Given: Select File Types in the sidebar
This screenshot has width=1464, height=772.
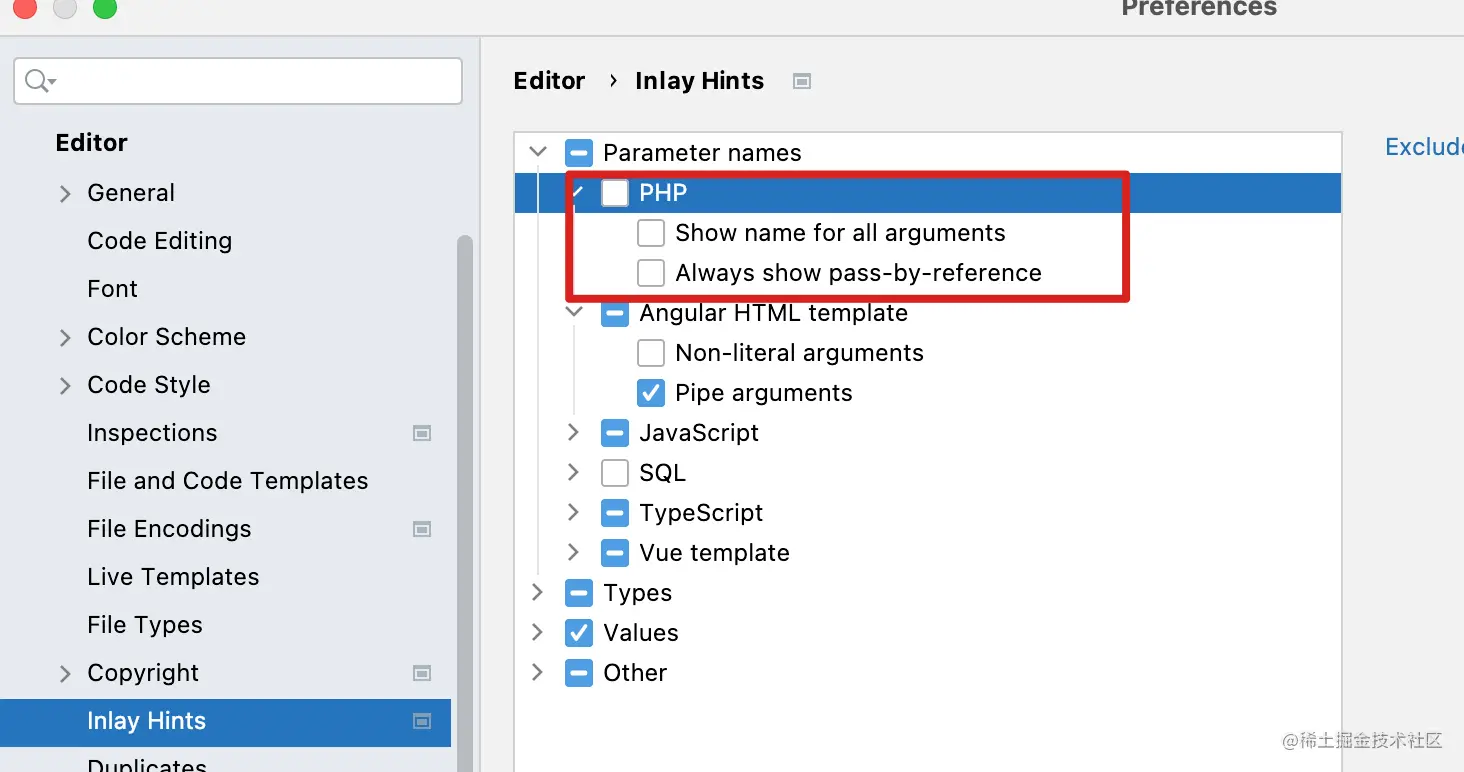Looking at the screenshot, I should click(145, 625).
